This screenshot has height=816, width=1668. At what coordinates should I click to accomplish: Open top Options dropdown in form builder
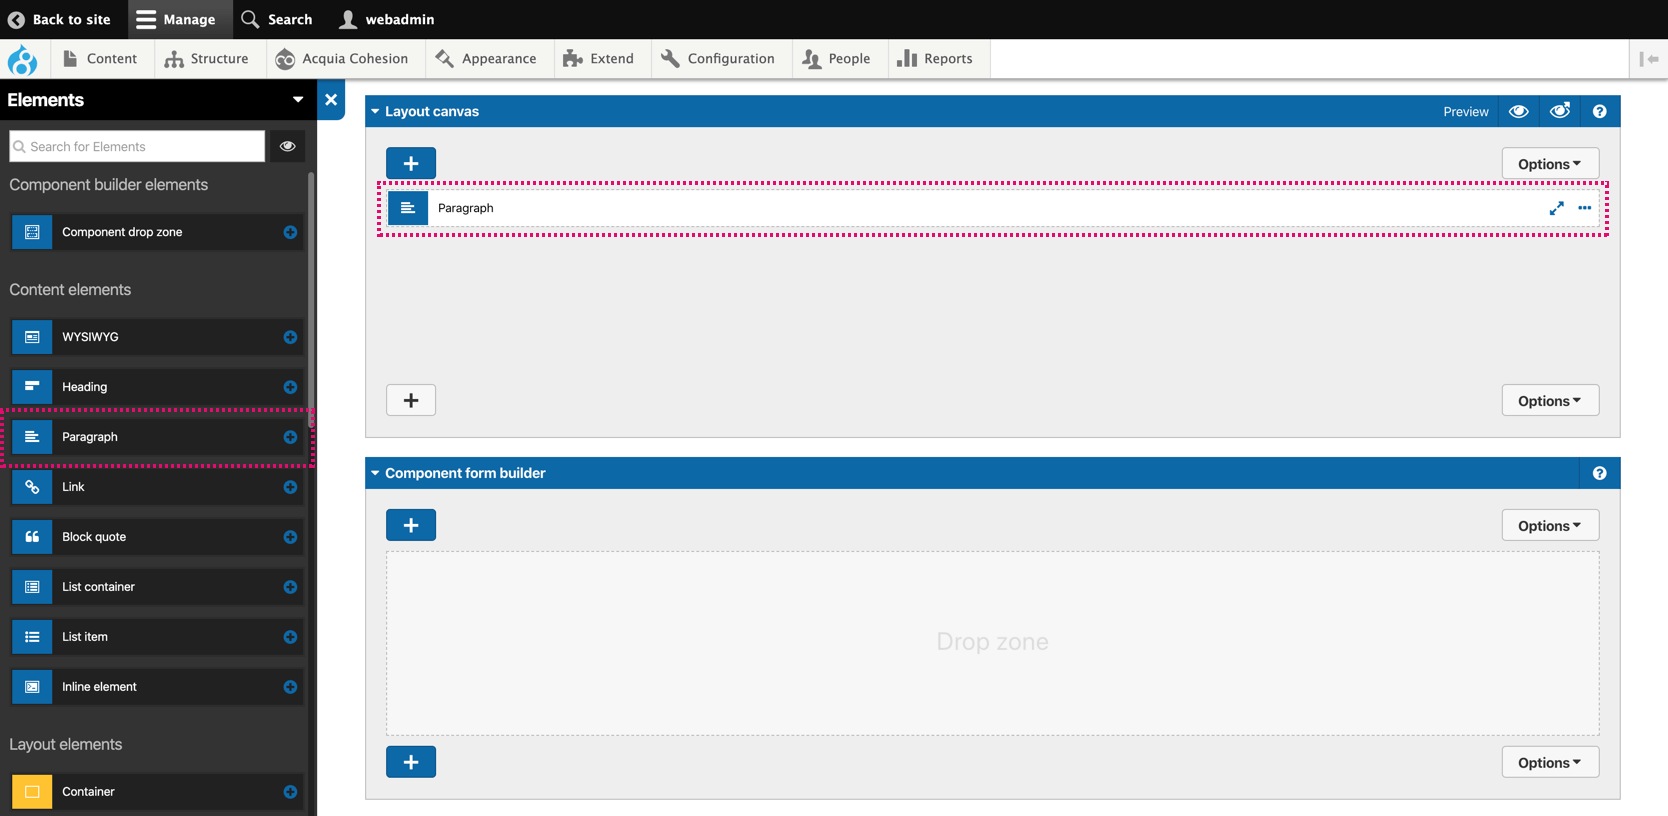click(x=1550, y=526)
